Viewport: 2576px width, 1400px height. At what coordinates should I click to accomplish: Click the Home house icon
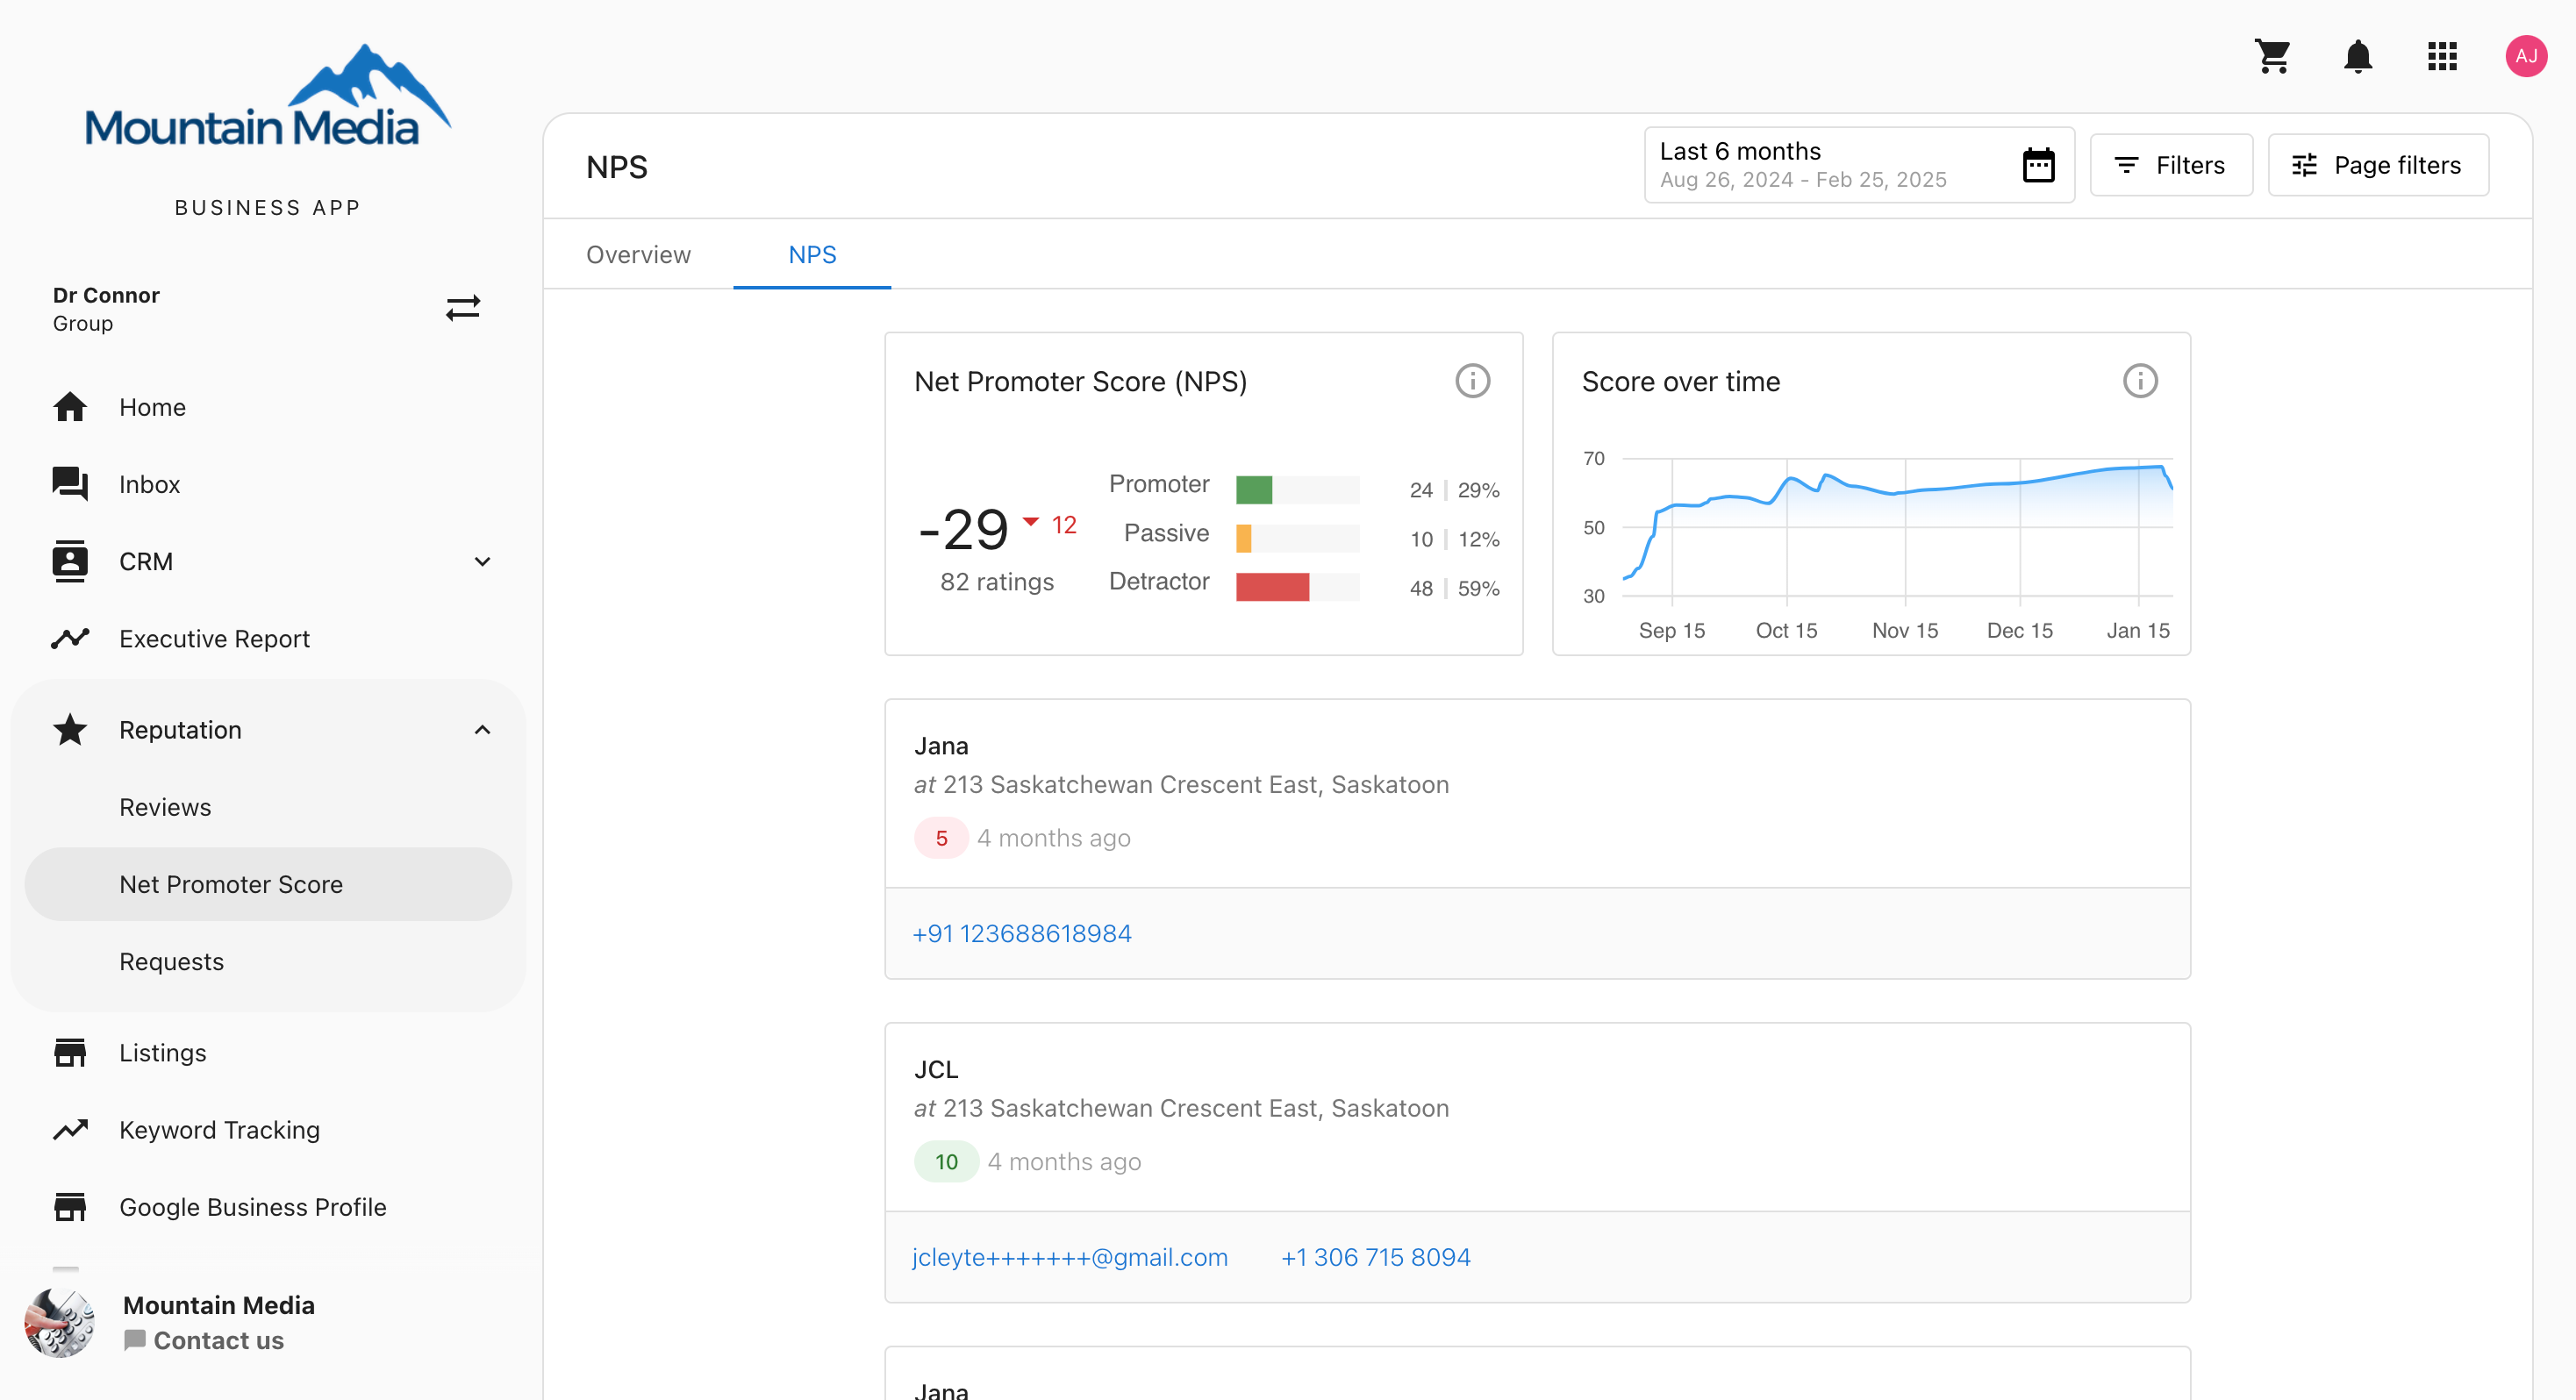point(70,407)
